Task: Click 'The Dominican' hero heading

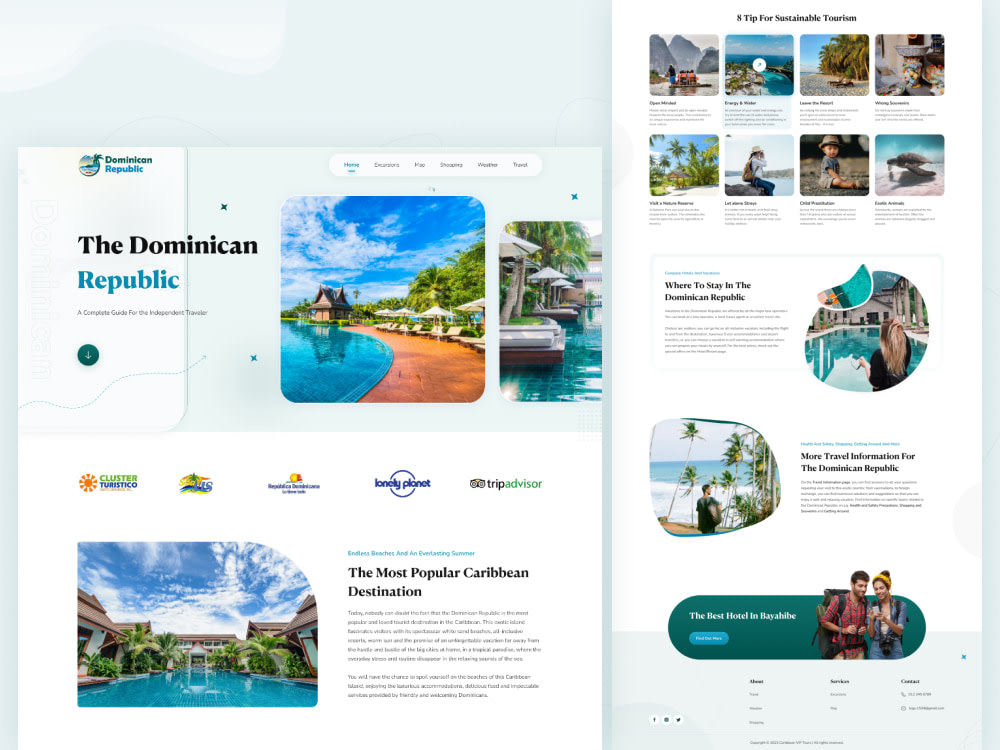Action: (168, 246)
